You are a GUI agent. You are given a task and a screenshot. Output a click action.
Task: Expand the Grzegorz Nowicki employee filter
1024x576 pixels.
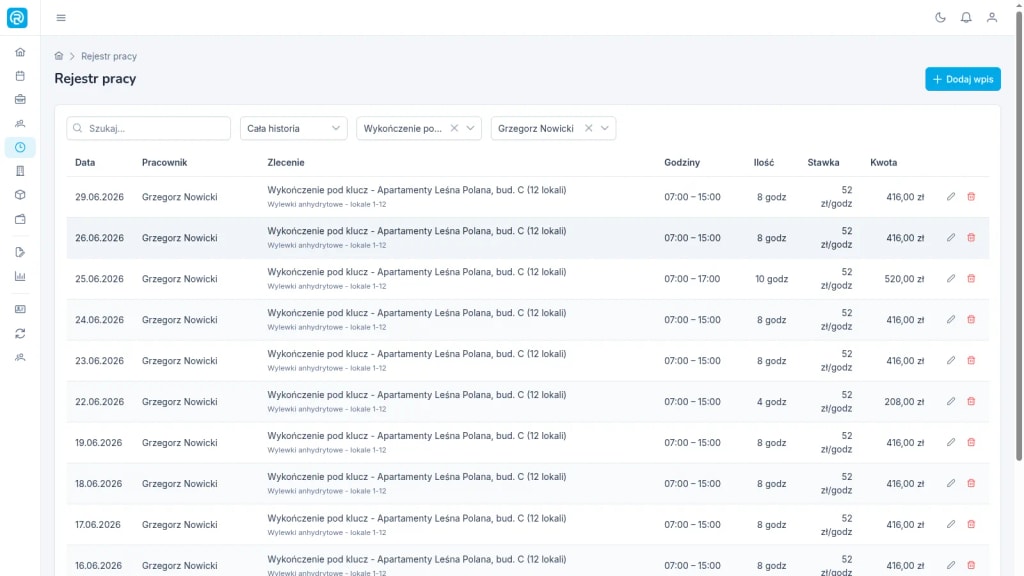pyautogui.click(x=605, y=128)
